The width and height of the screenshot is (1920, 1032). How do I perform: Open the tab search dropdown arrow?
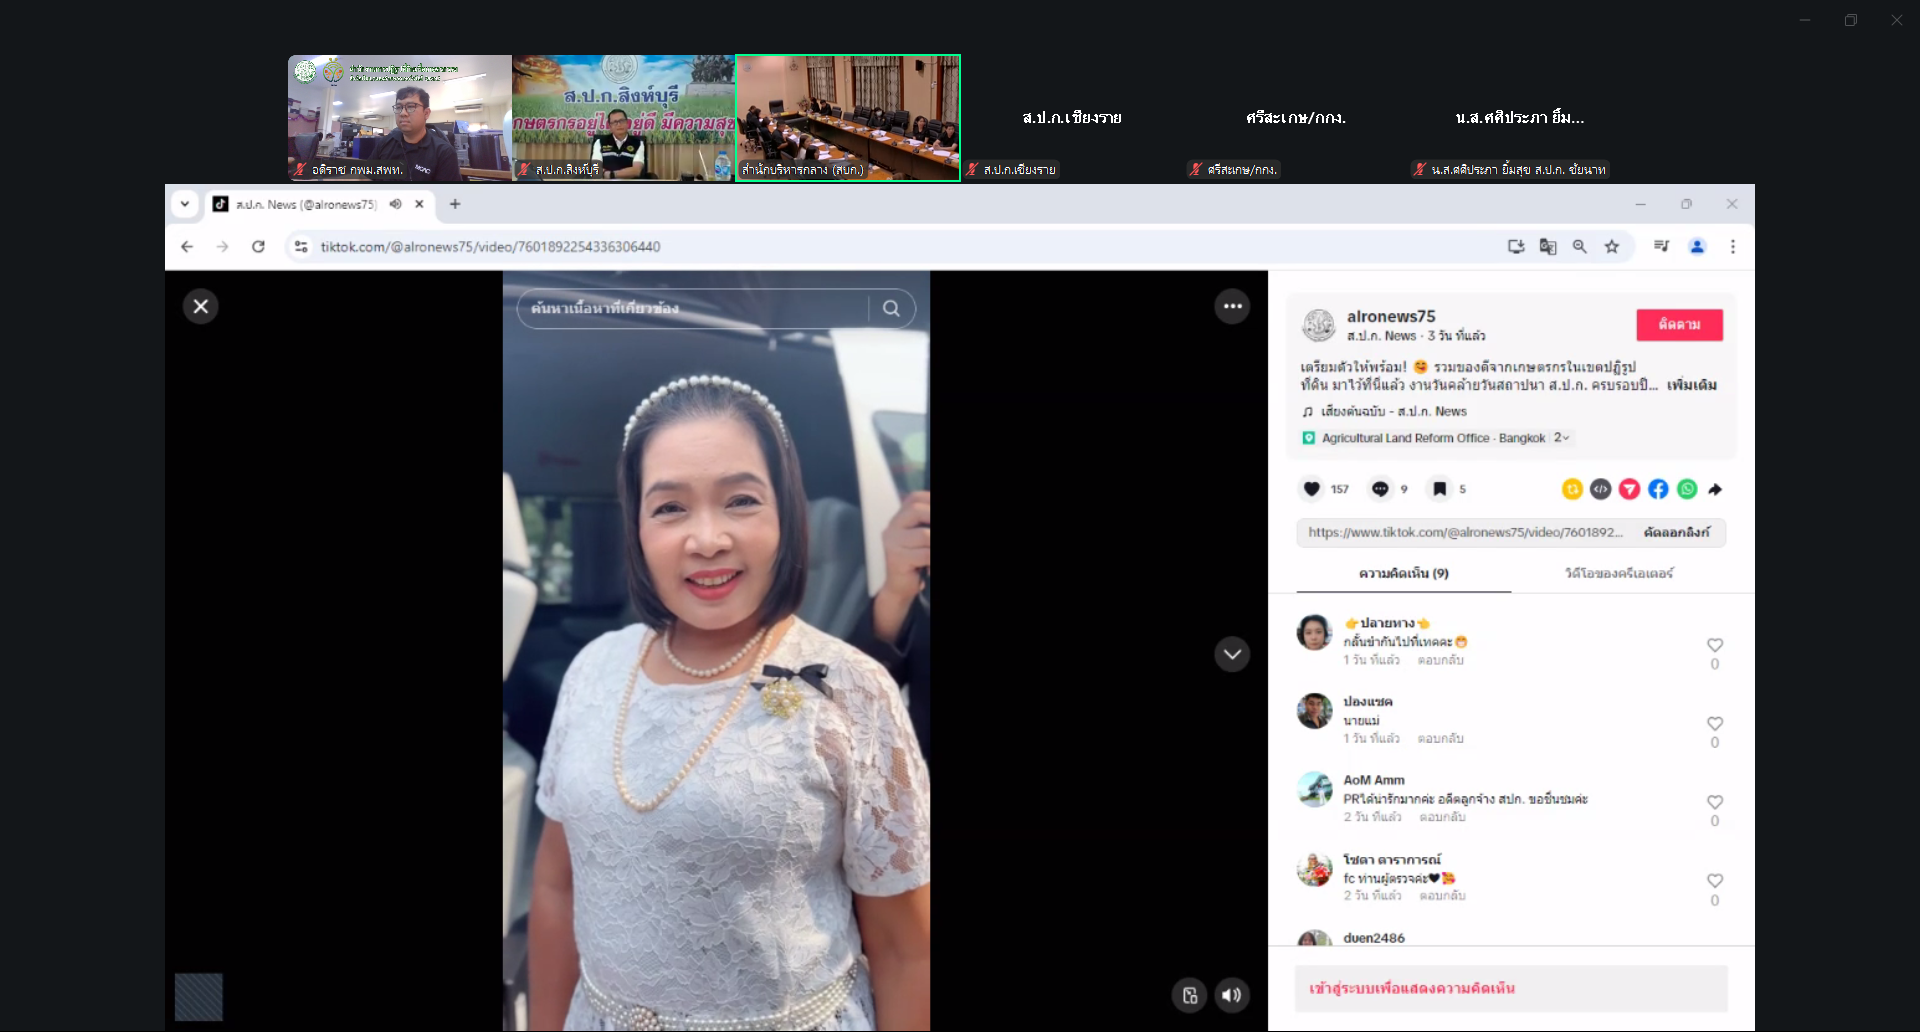point(185,204)
